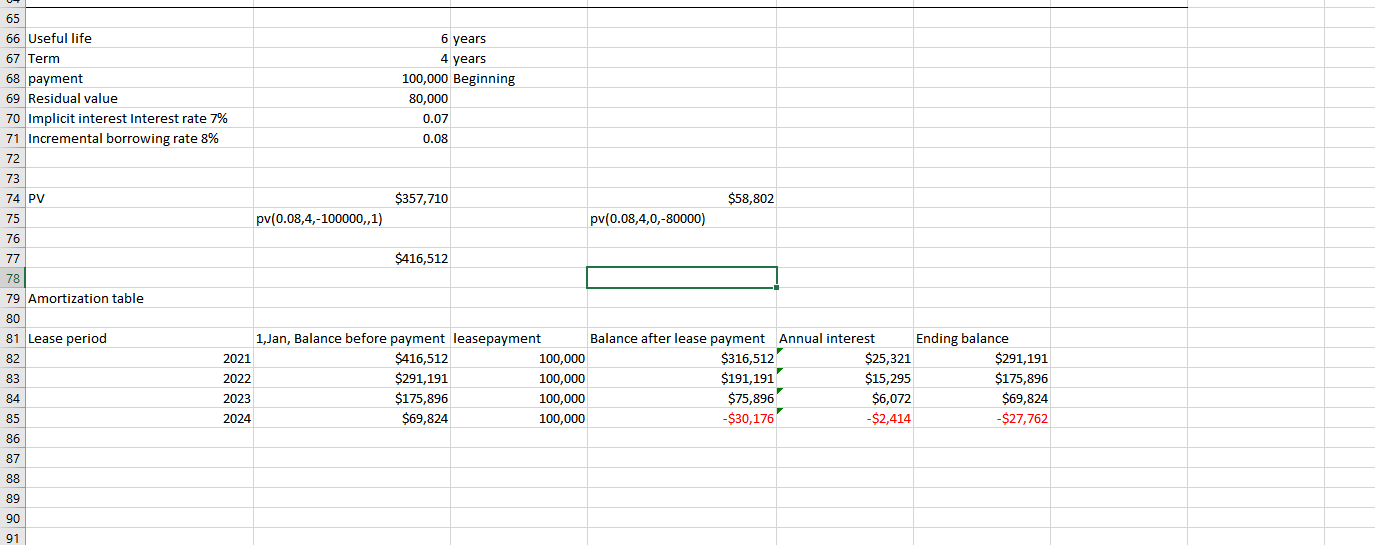Select row header 78

tap(12, 278)
